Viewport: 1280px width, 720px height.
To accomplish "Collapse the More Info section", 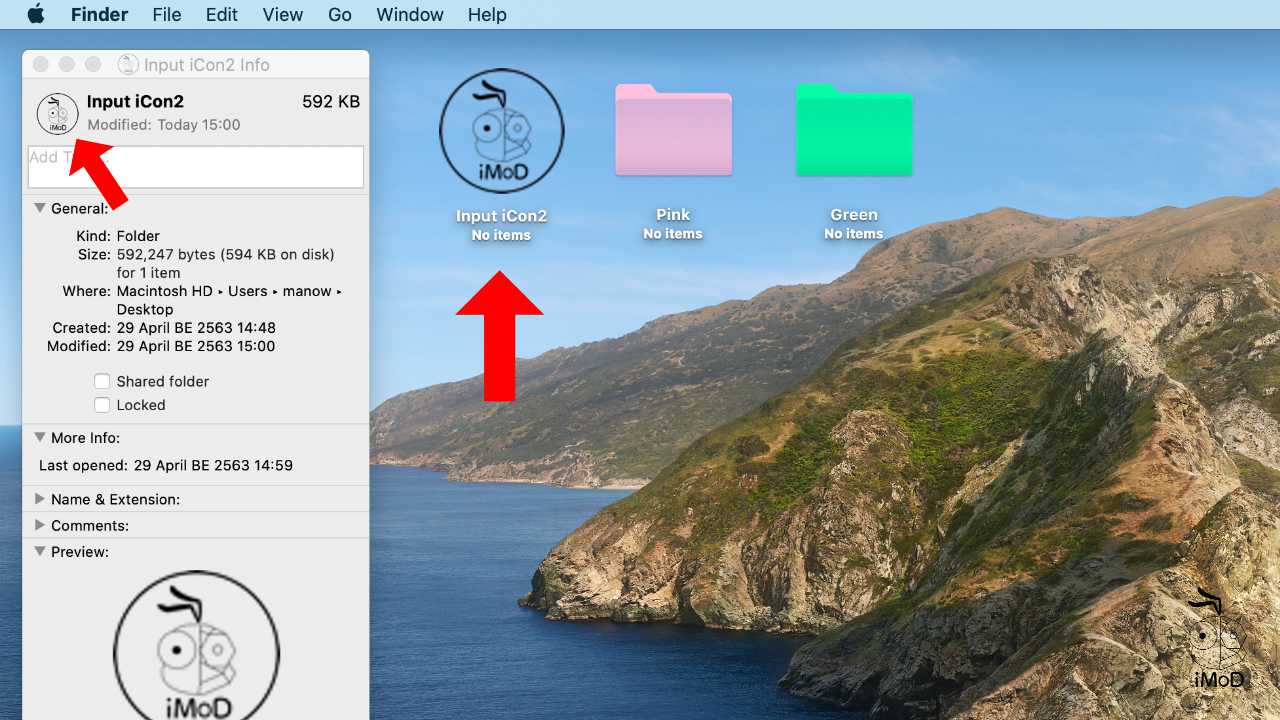I will coord(40,438).
